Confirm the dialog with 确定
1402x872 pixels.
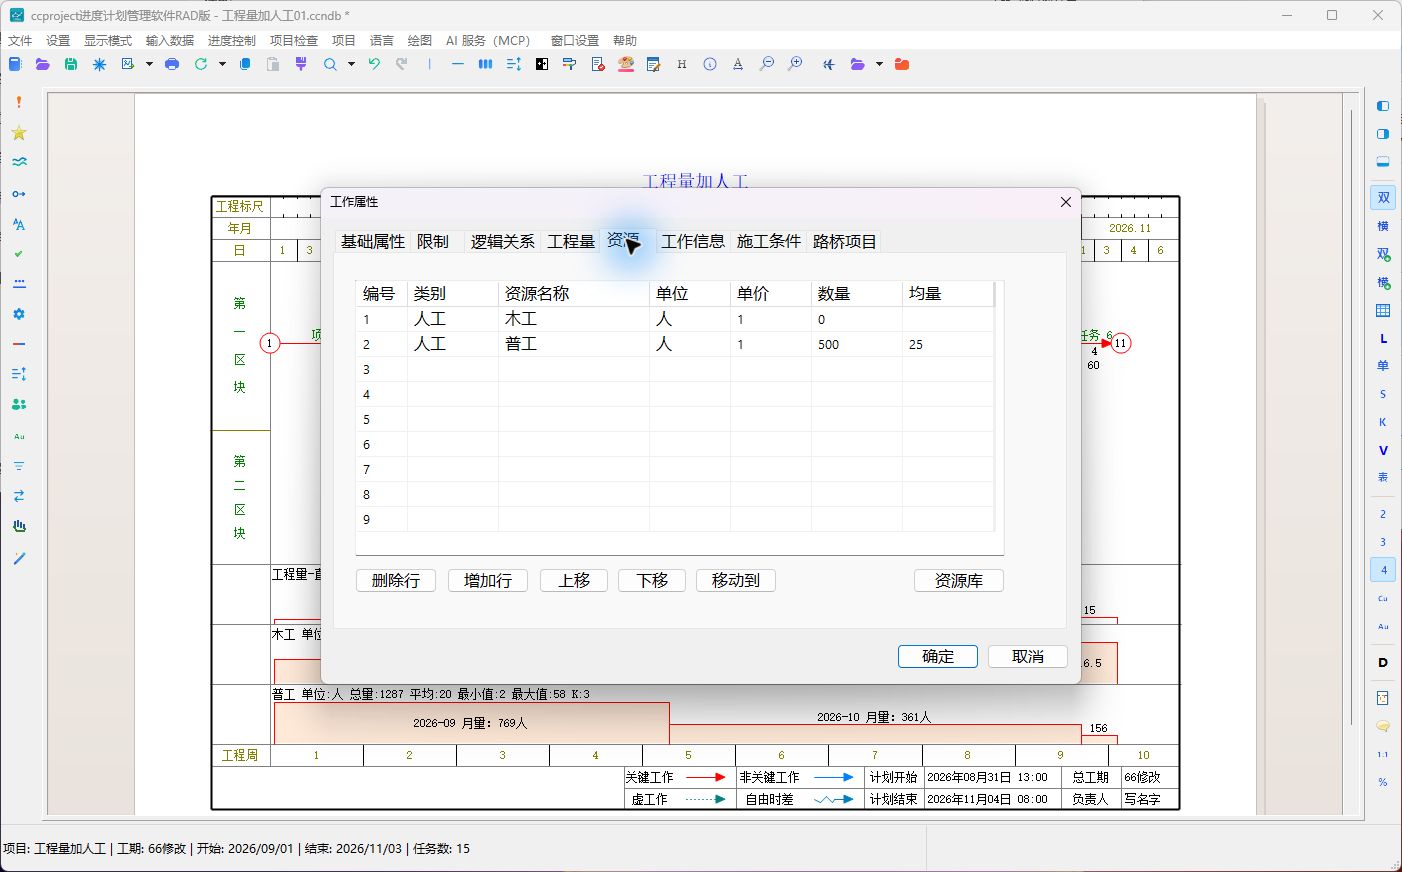pos(938,656)
